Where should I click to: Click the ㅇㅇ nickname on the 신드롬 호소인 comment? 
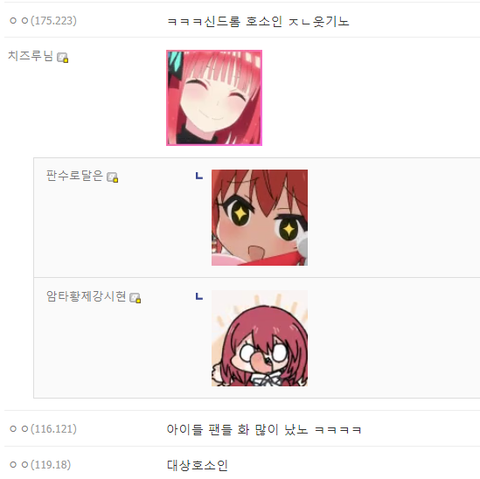click(x=19, y=21)
